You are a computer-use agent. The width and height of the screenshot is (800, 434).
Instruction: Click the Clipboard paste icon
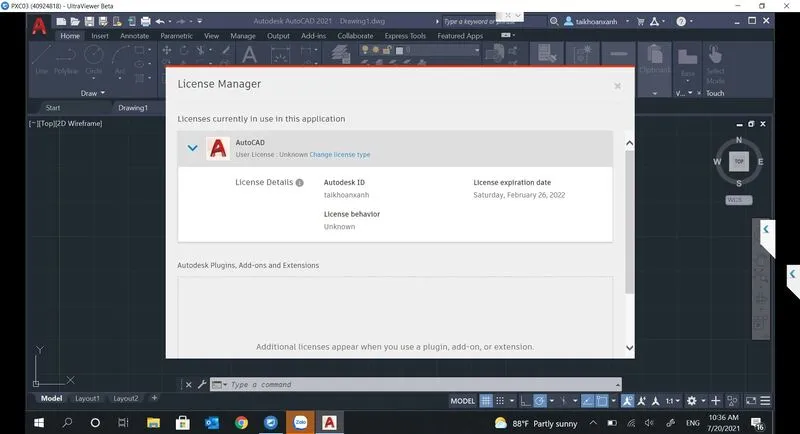point(655,55)
